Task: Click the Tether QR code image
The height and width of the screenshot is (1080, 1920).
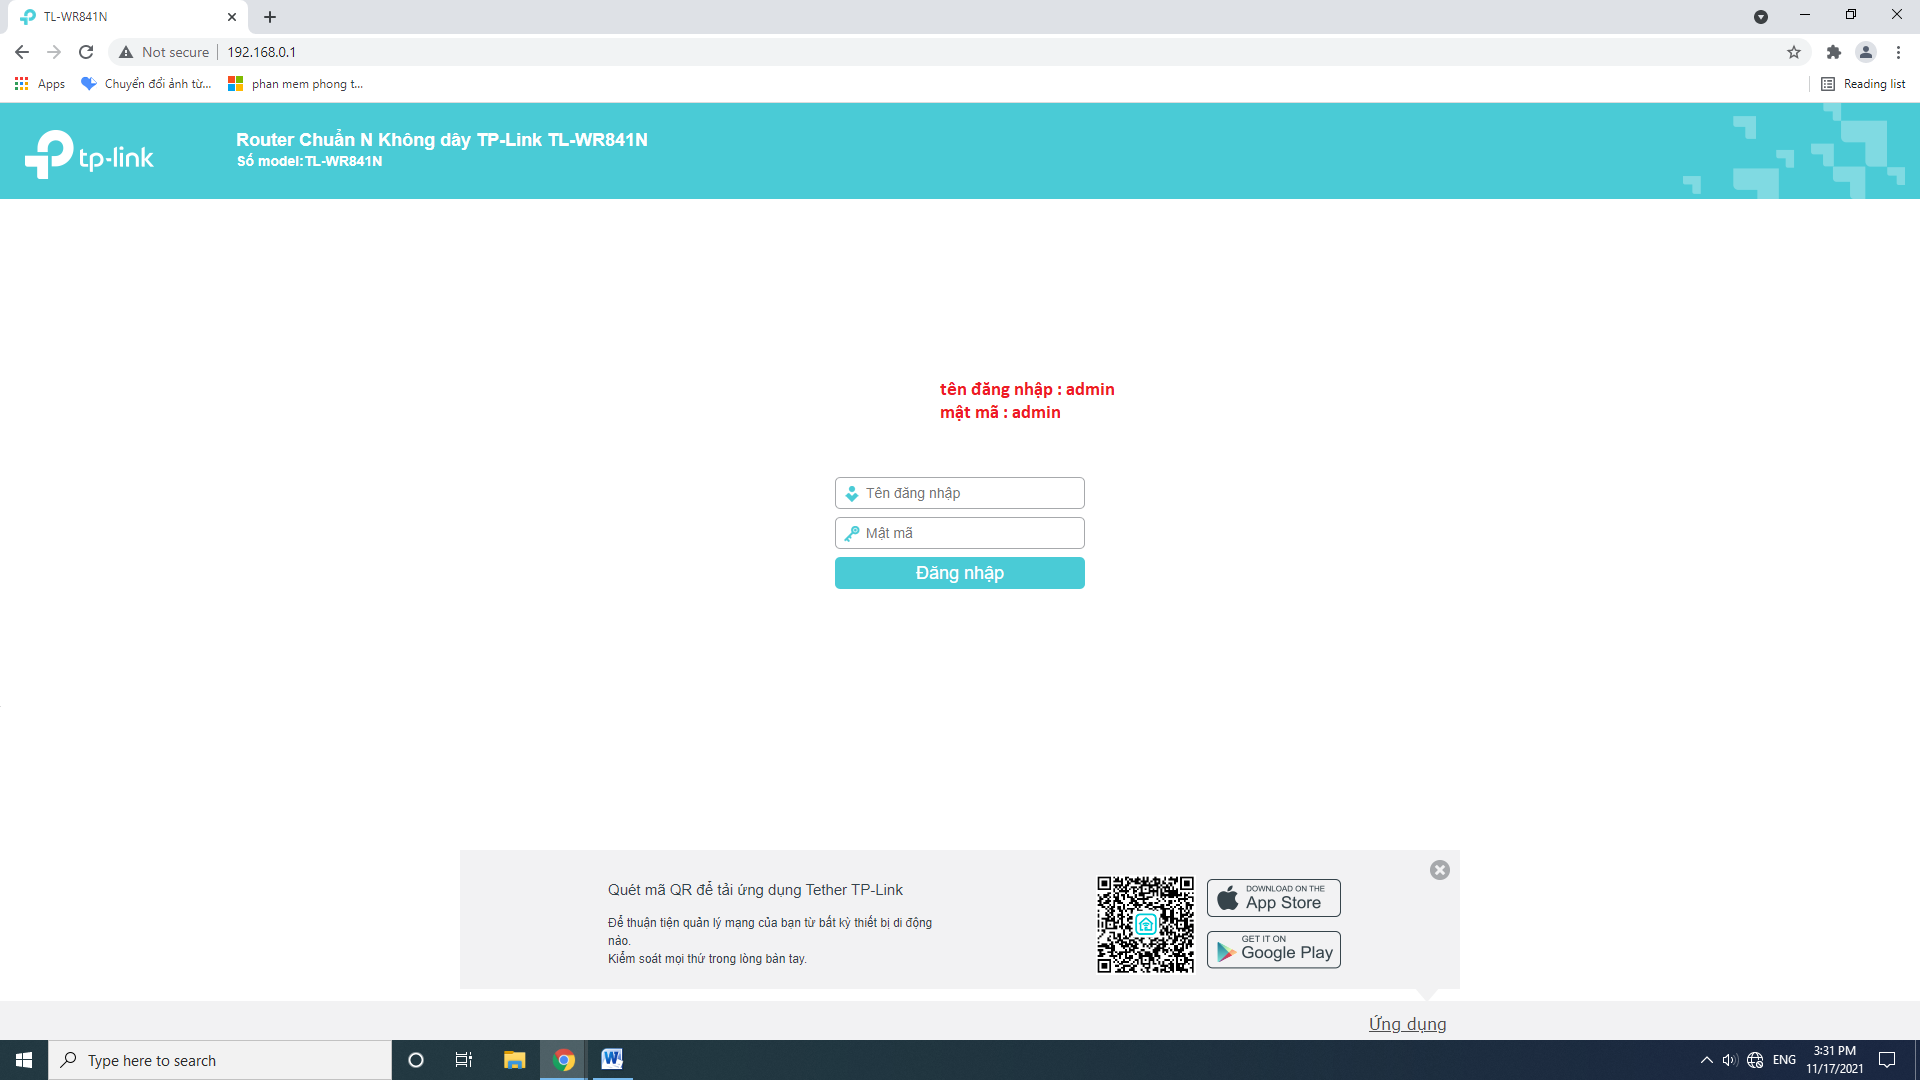Action: pyautogui.click(x=1145, y=924)
